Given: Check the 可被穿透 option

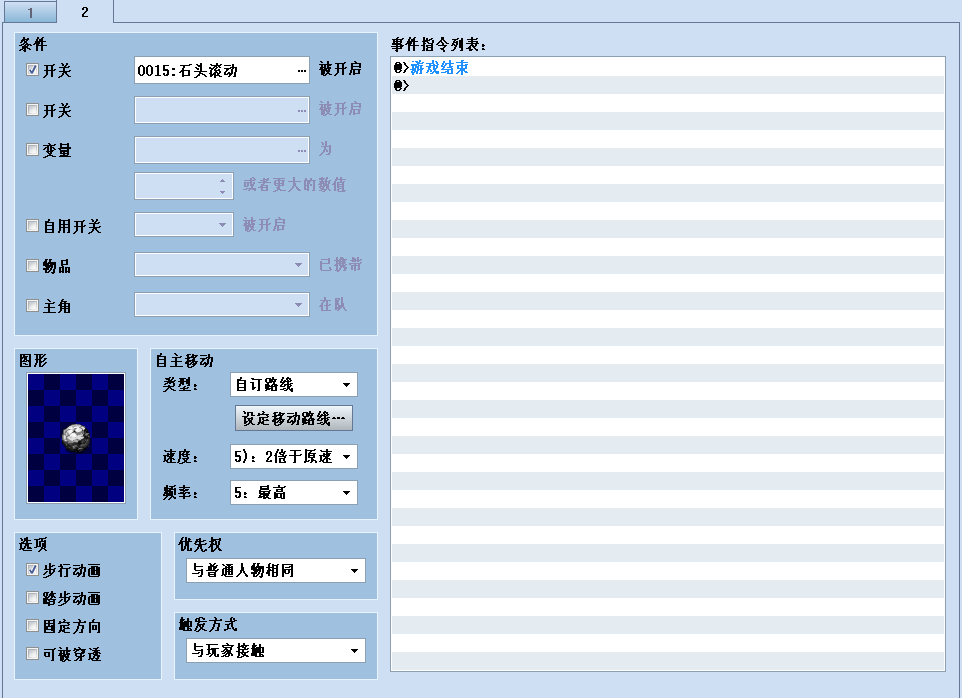Looking at the screenshot, I should click(x=33, y=654).
